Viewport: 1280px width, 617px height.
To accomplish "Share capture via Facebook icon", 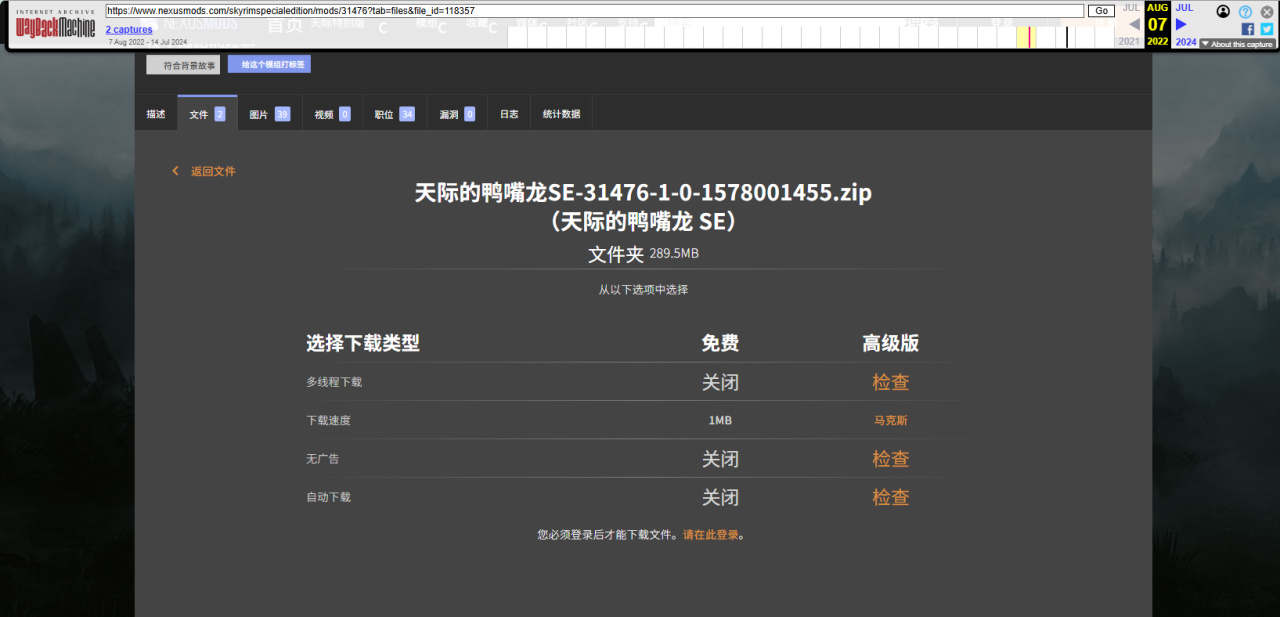I will click(1247, 29).
